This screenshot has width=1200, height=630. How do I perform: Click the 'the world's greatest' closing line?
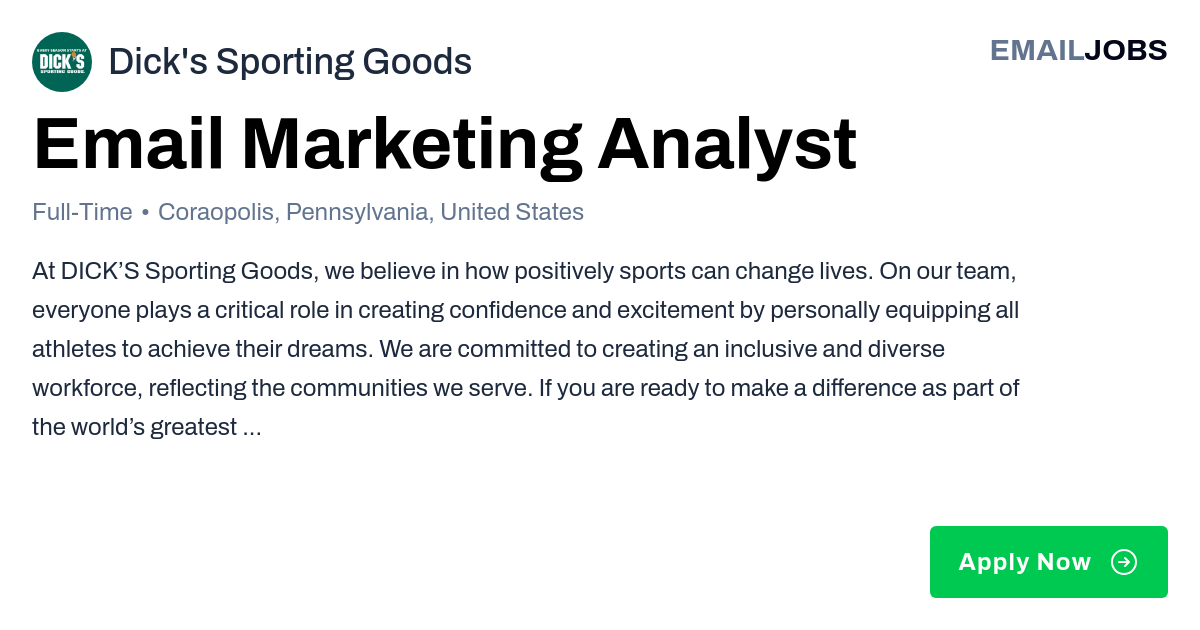coord(134,428)
